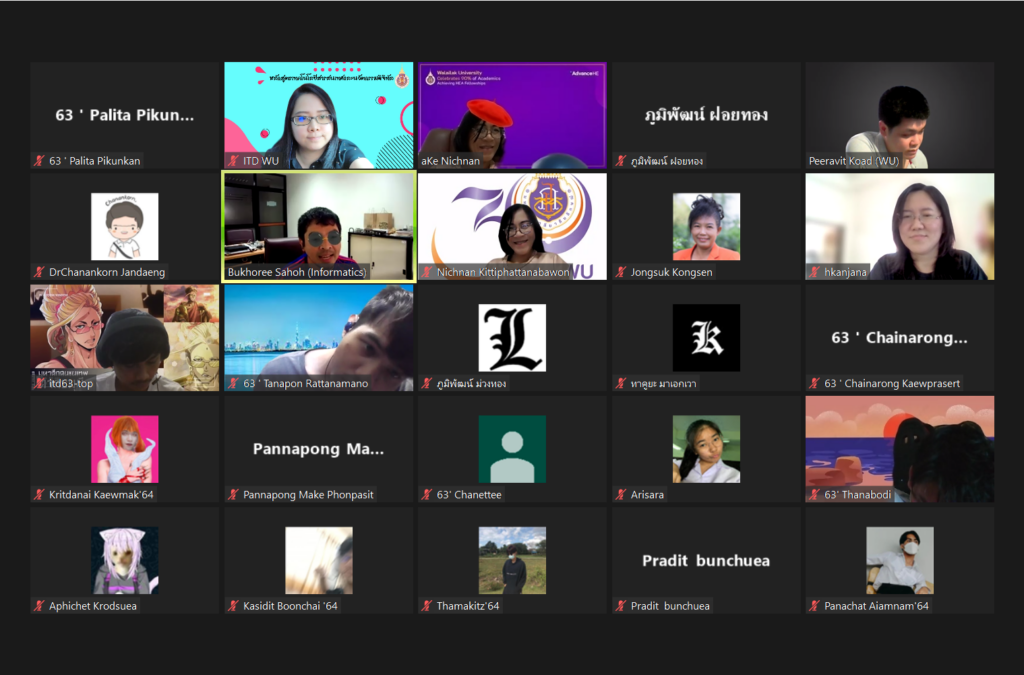Viewport: 1024px width, 675px height.
Task: Click muted mic icon beside Jongsuk Kongsen
Action: click(x=621, y=272)
